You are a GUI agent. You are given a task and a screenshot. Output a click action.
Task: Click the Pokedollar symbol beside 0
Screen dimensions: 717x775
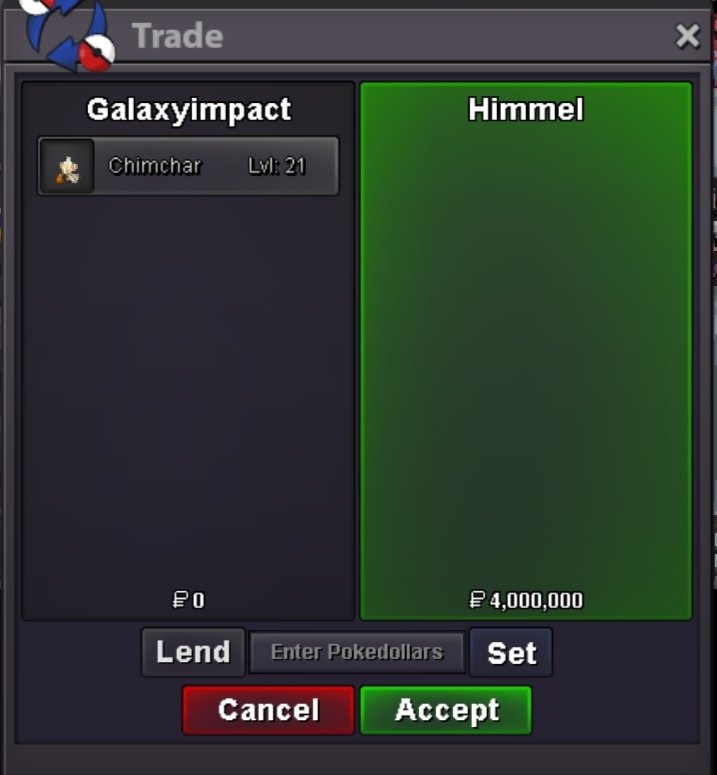180,600
